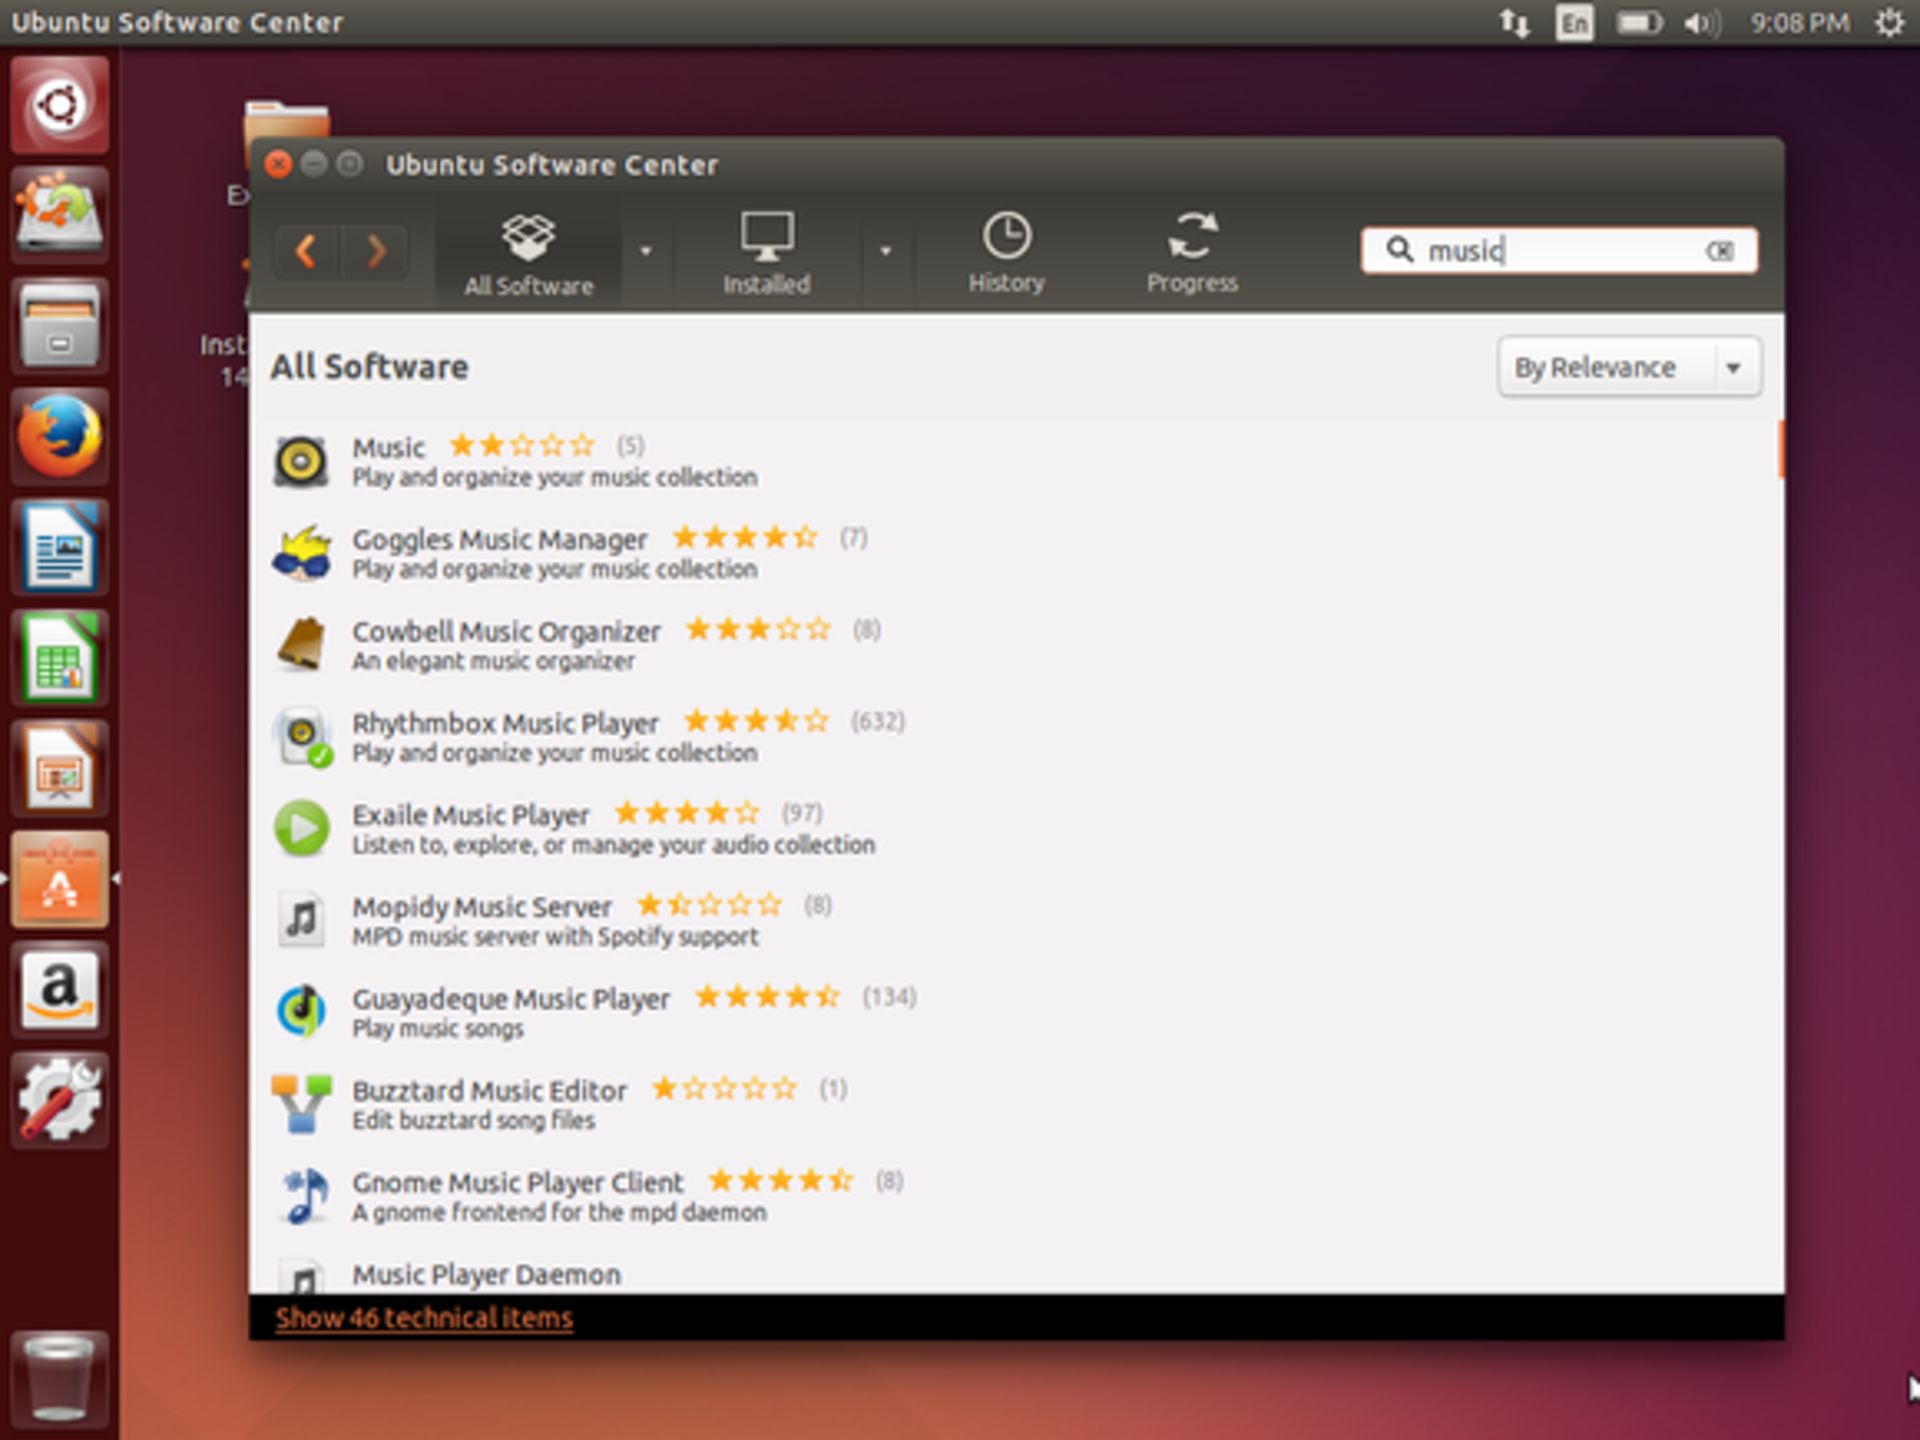Select Guayadeque Music Player title
The height and width of the screenshot is (1440, 1920).
pyautogui.click(x=510, y=999)
